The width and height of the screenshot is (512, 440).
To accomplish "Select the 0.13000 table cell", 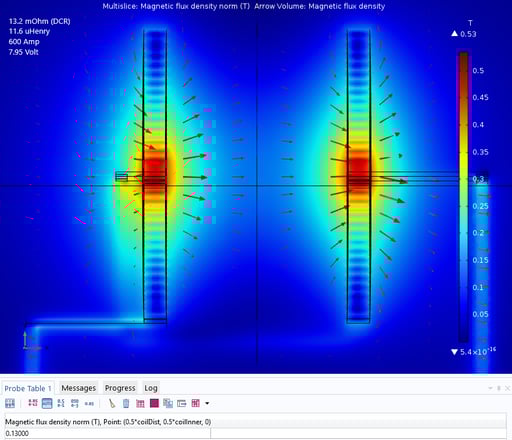I will 107,433.
